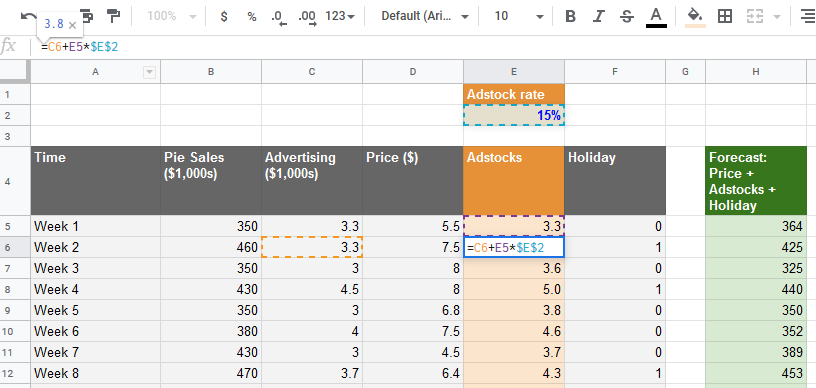Select column B header
Viewport: 816px width, 388px height.
tap(211, 72)
